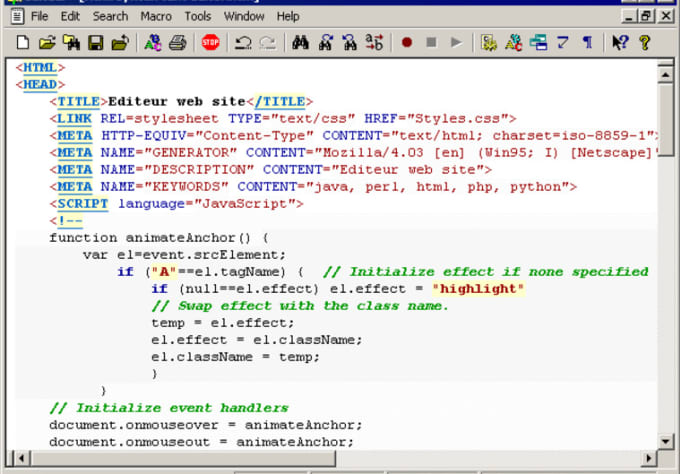Stop macro recording with the grey square

point(431,42)
